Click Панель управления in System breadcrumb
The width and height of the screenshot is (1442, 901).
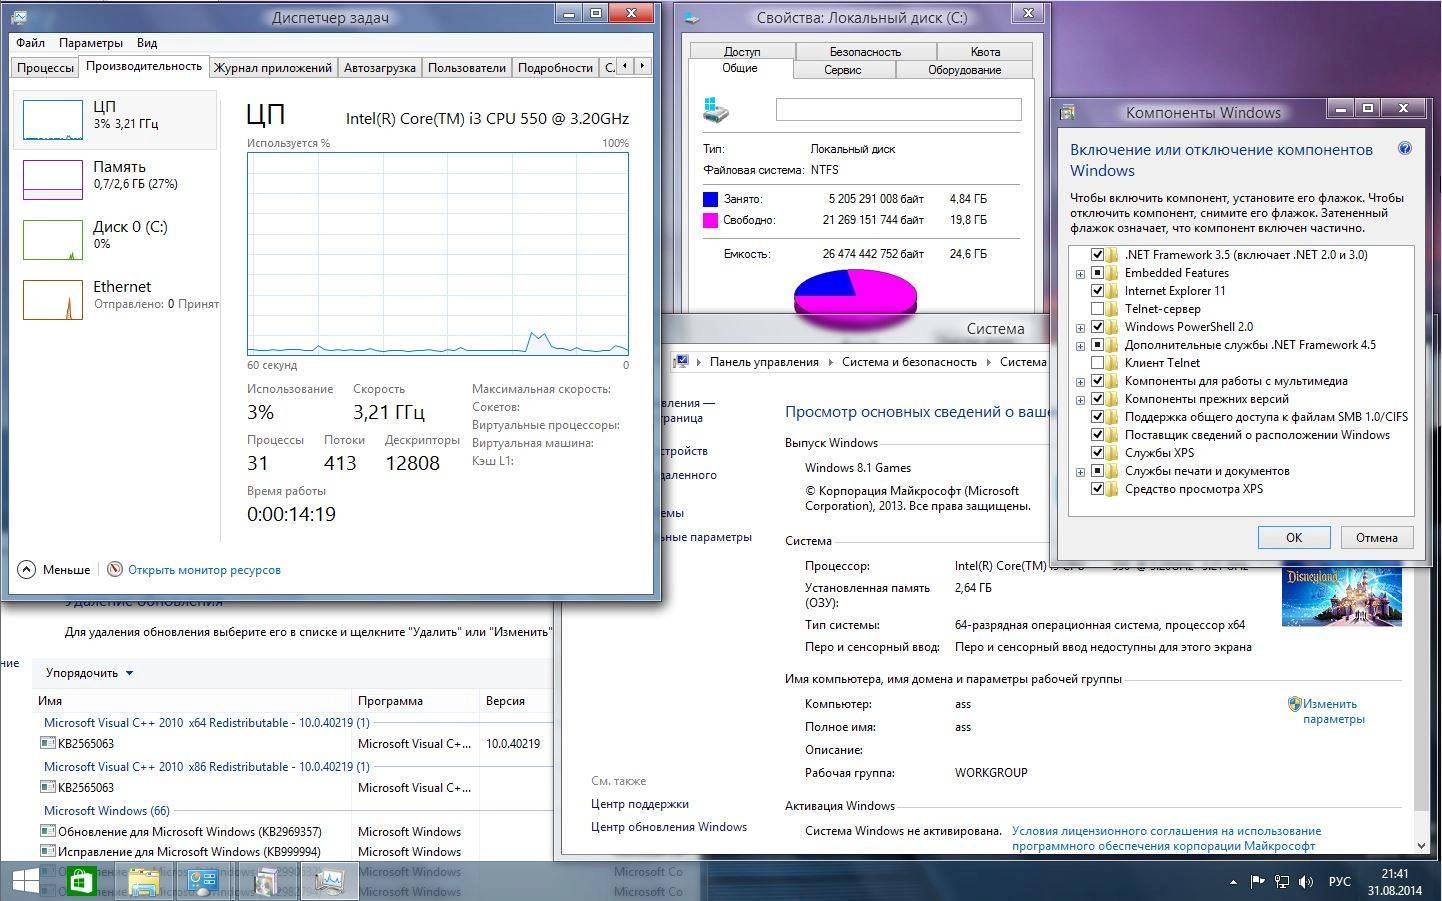pyautogui.click(x=764, y=362)
